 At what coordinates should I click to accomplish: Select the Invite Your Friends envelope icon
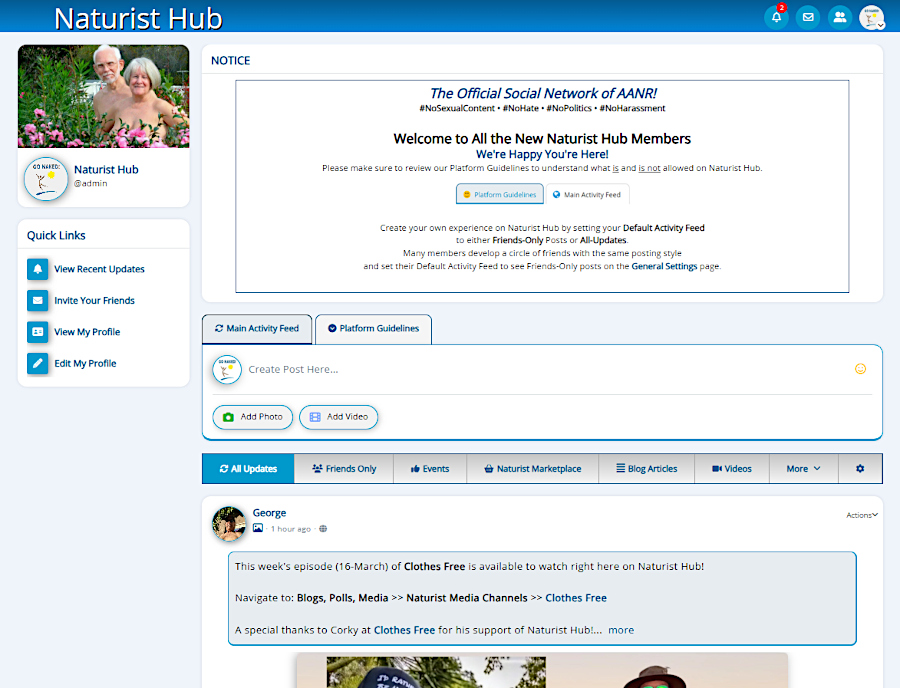point(37,300)
